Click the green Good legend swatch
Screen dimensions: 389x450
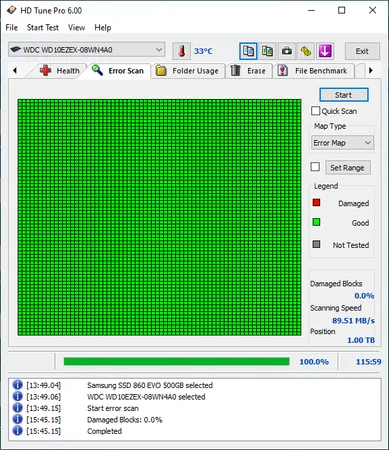click(x=316, y=222)
